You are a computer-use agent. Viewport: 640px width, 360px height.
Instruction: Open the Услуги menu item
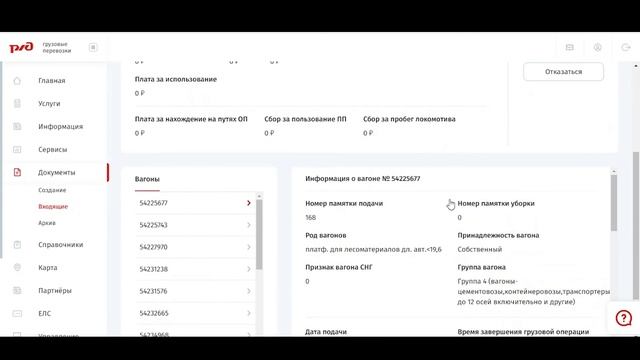(x=49, y=104)
